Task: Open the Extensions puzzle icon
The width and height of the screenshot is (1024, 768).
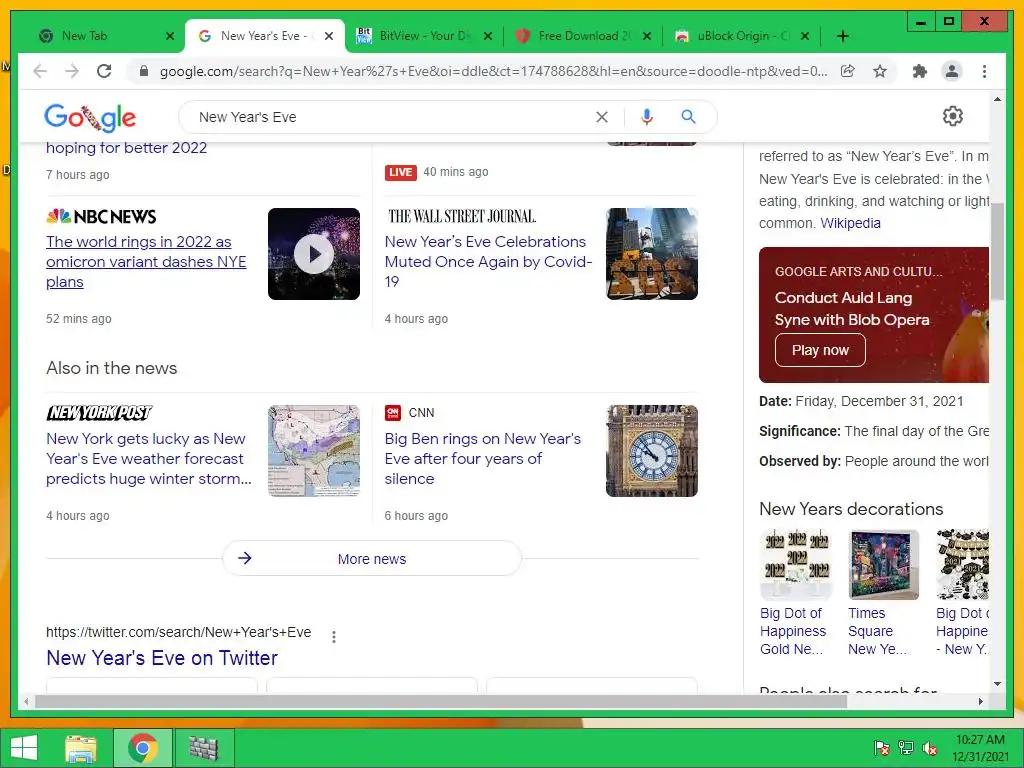Action: point(920,71)
